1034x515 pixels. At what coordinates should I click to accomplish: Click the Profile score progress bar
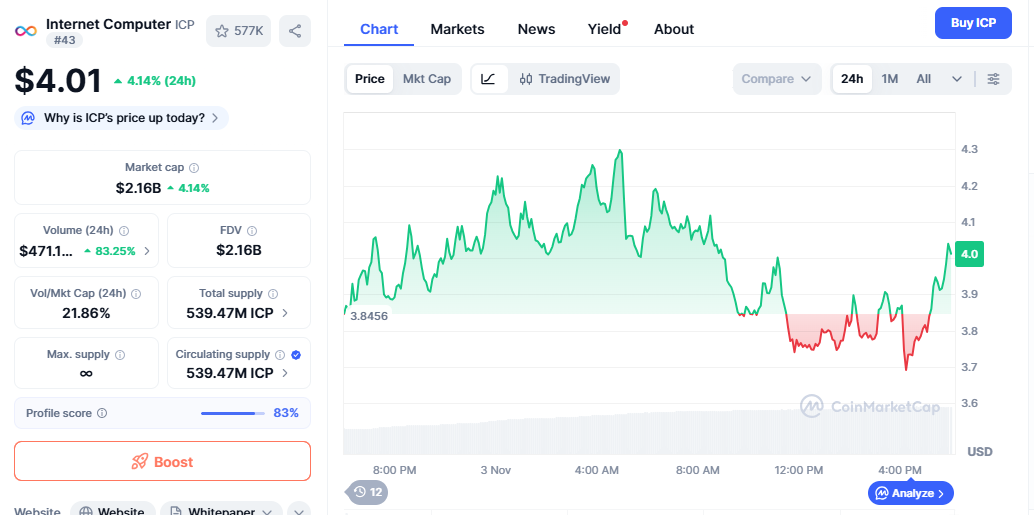point(233,413)
